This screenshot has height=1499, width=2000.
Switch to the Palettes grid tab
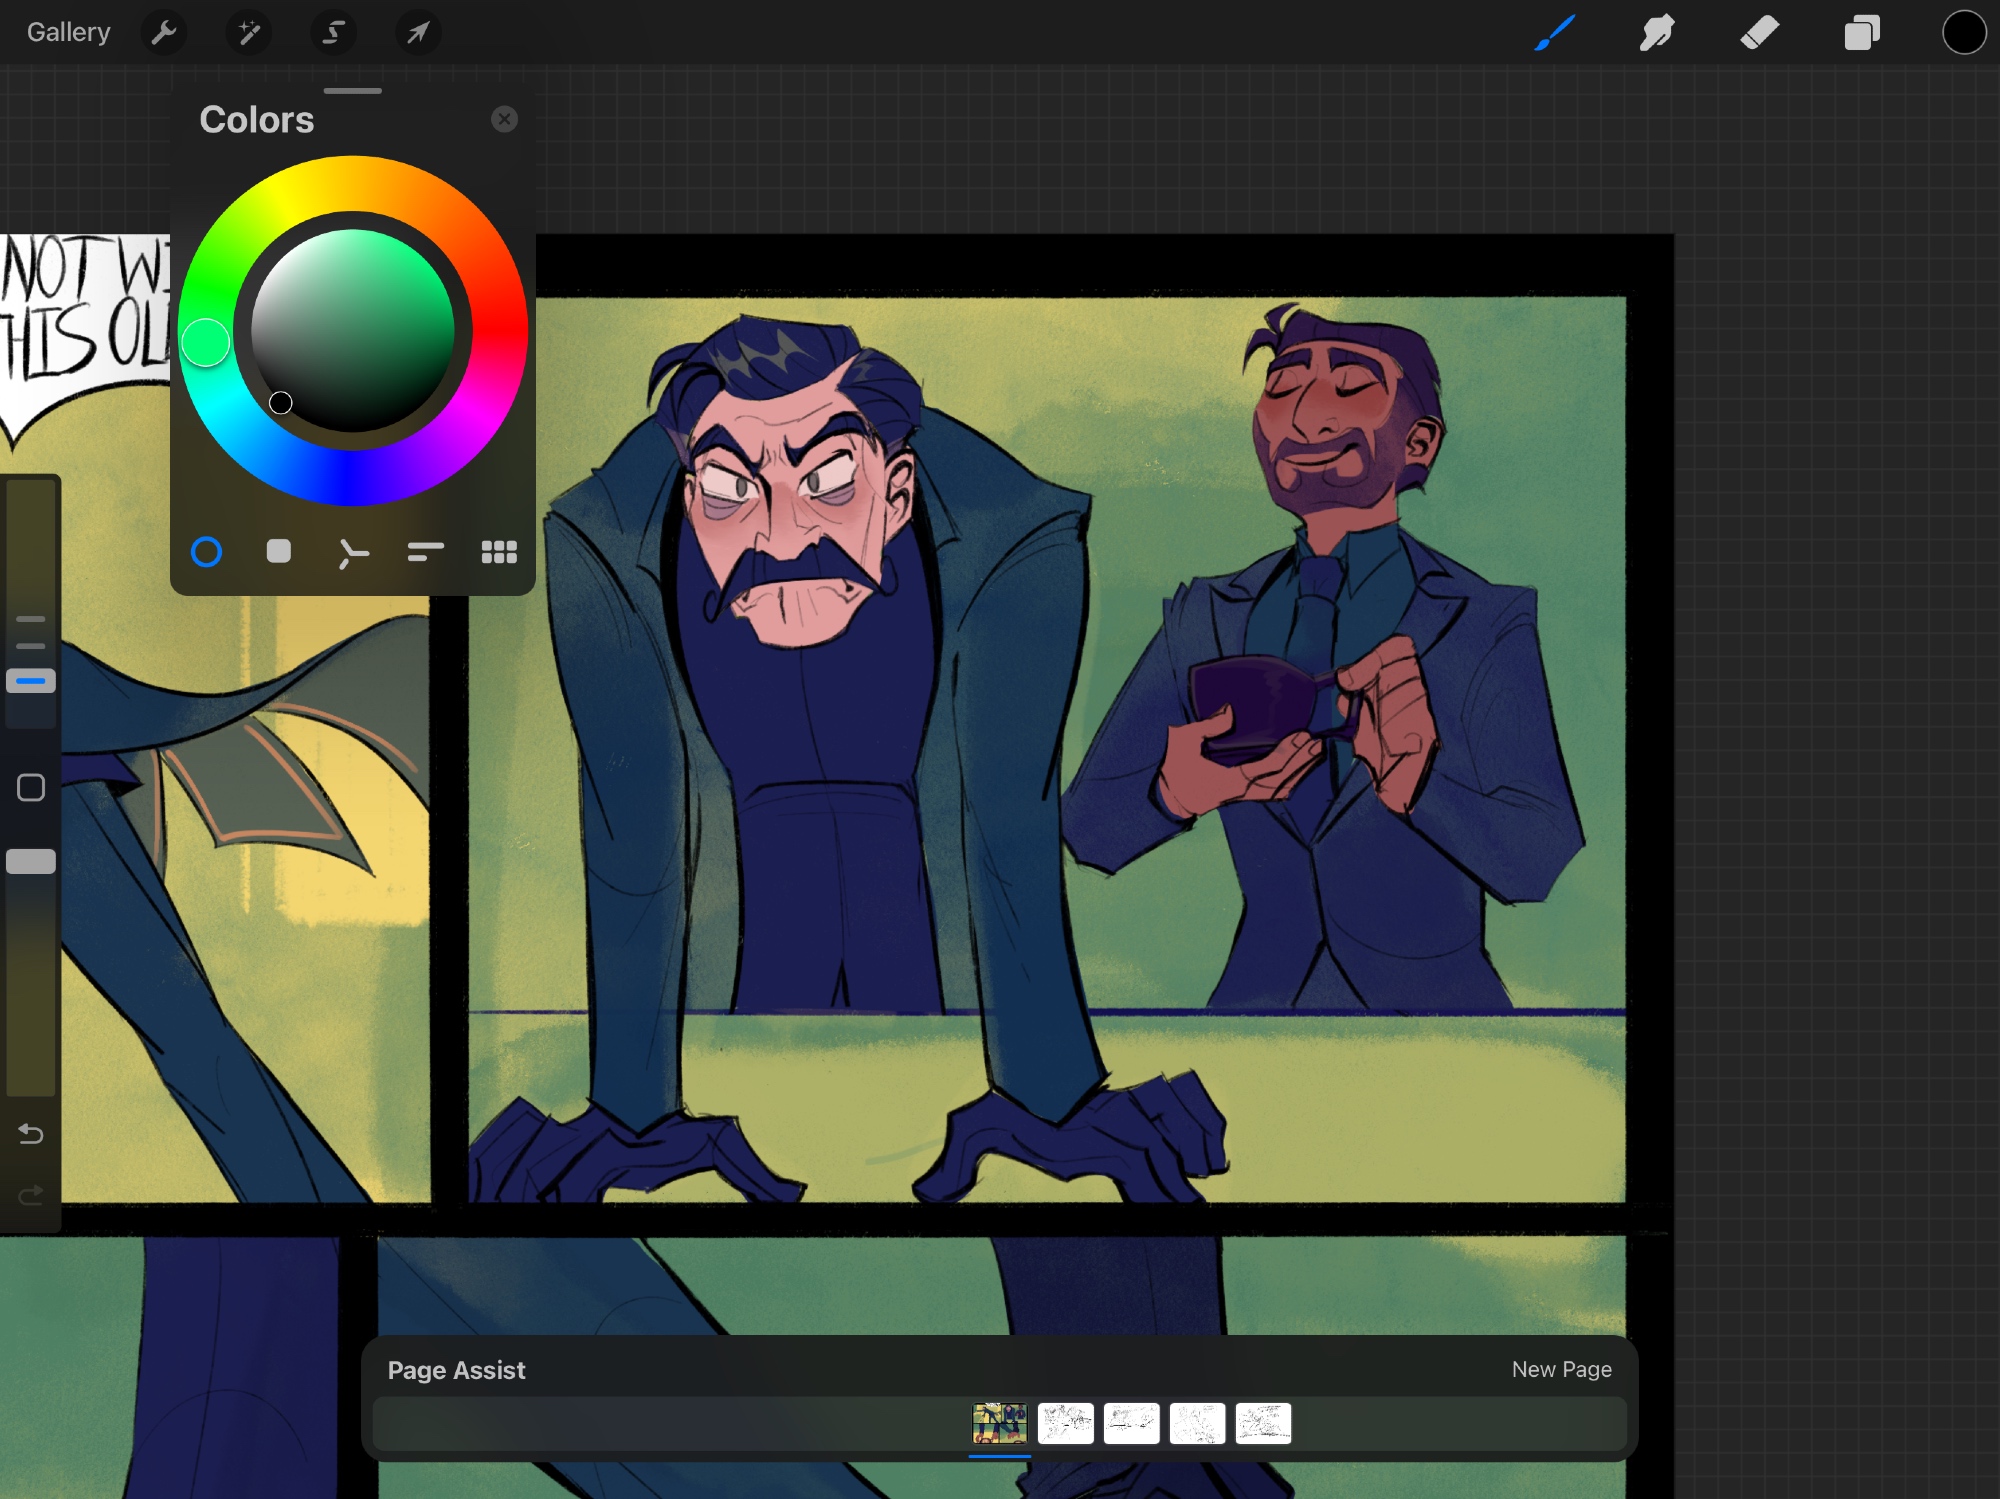499,552
